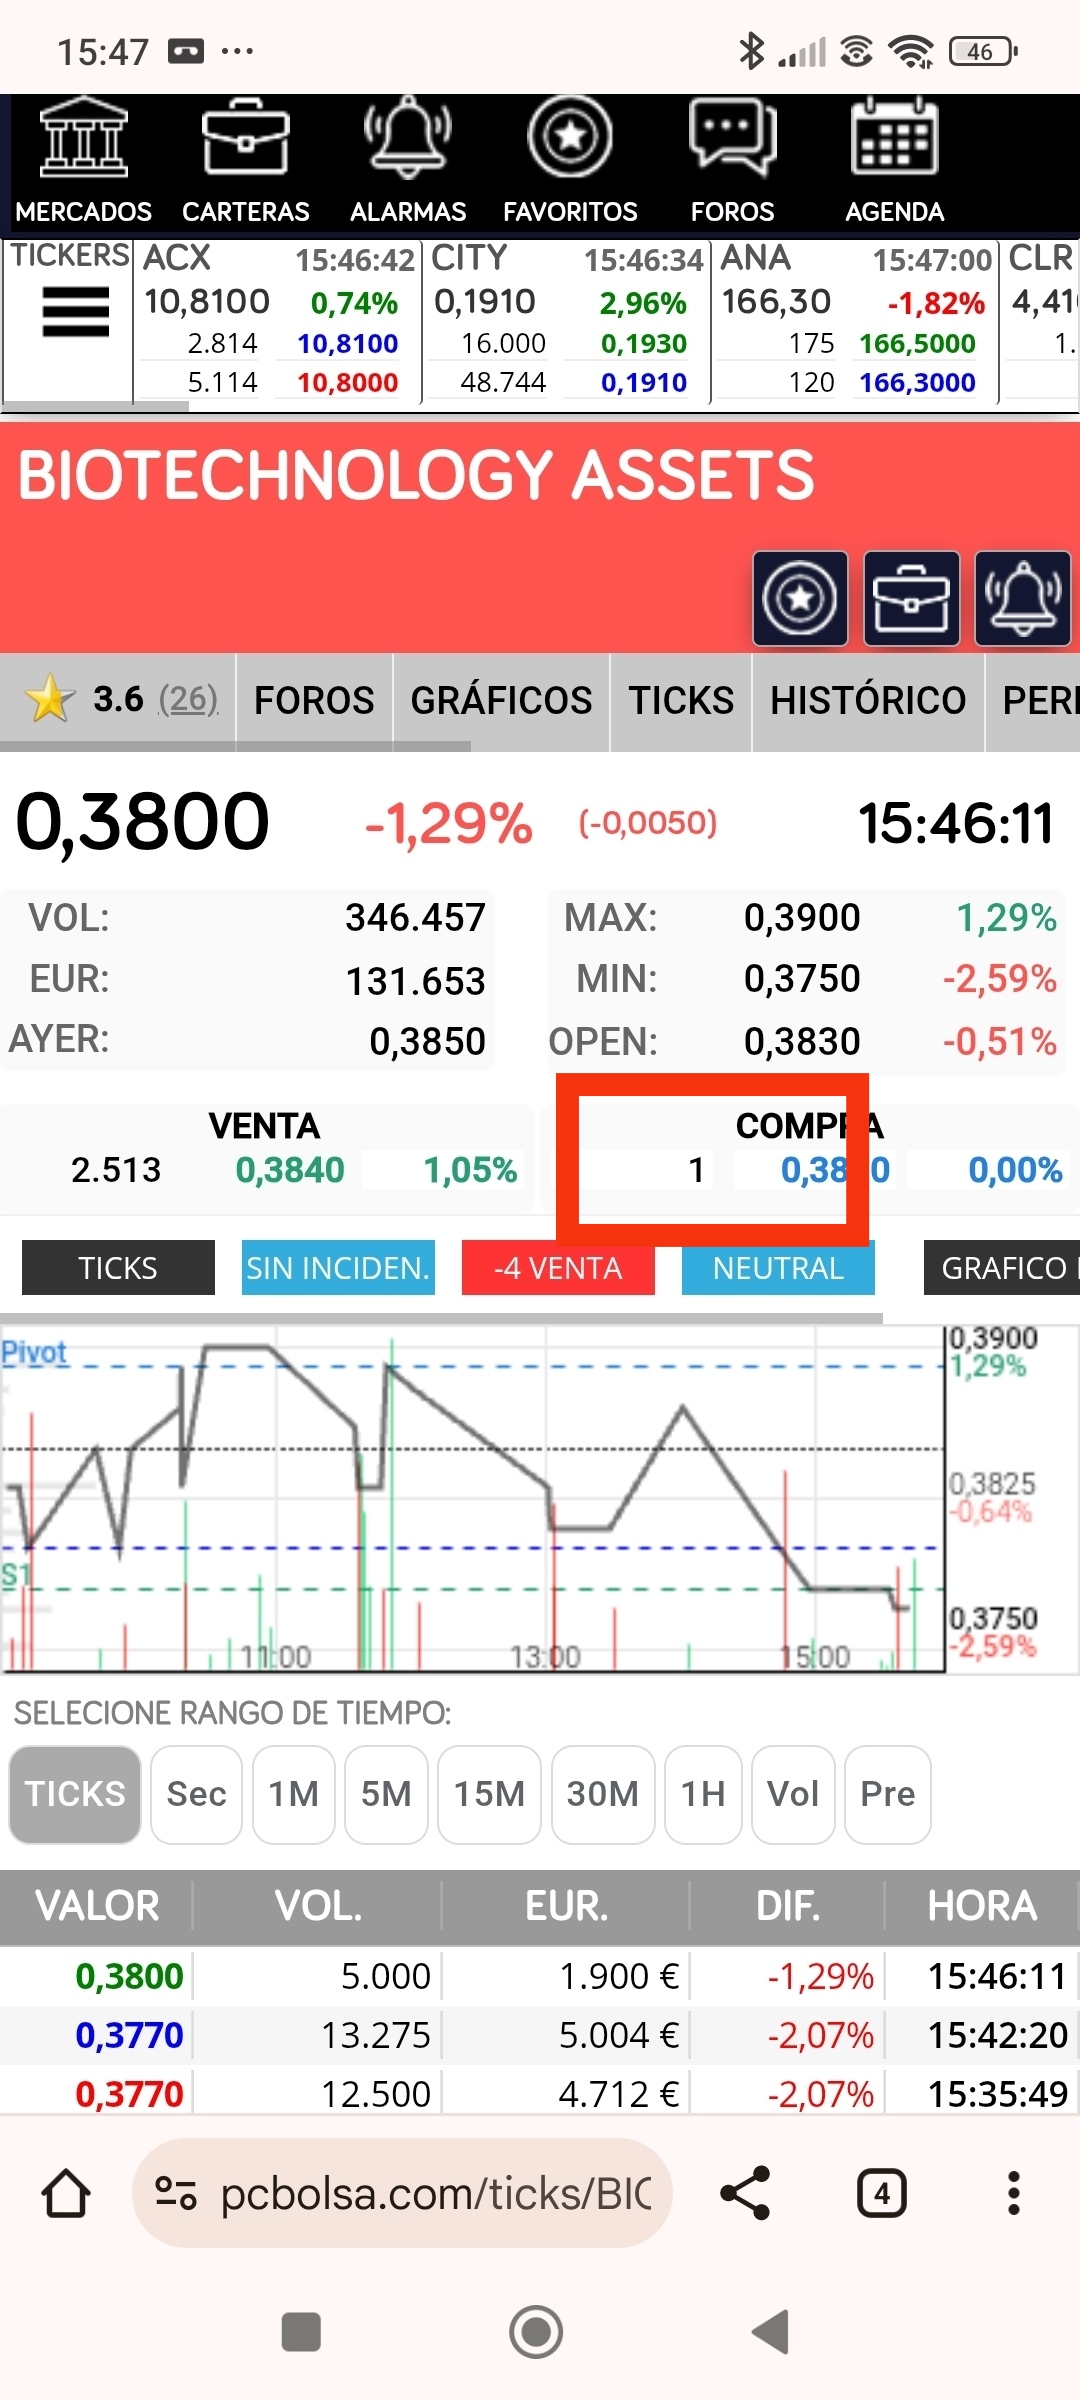Open the Mercados bank building icon
1080x2400 pixels.
point(84,137)
